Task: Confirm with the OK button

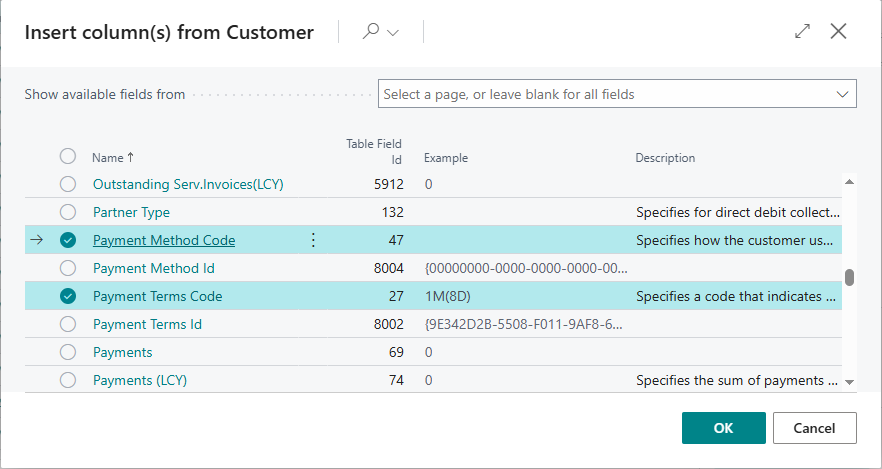Action: (723, 428)
